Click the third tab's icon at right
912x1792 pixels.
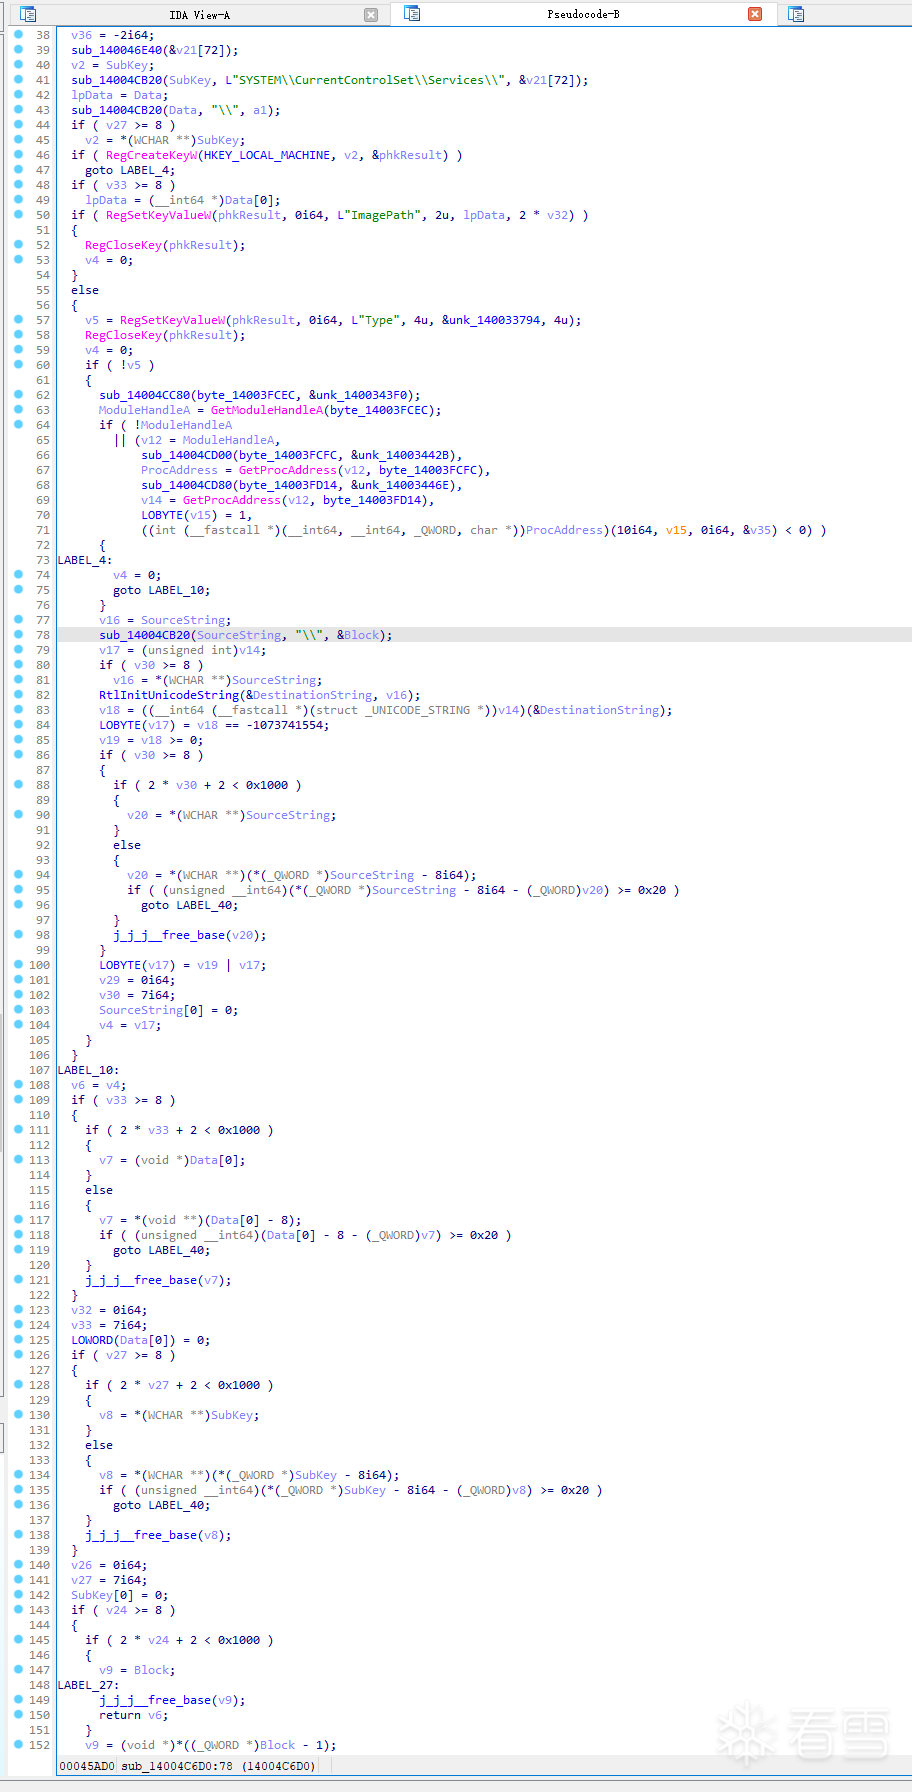pos(796,14)
